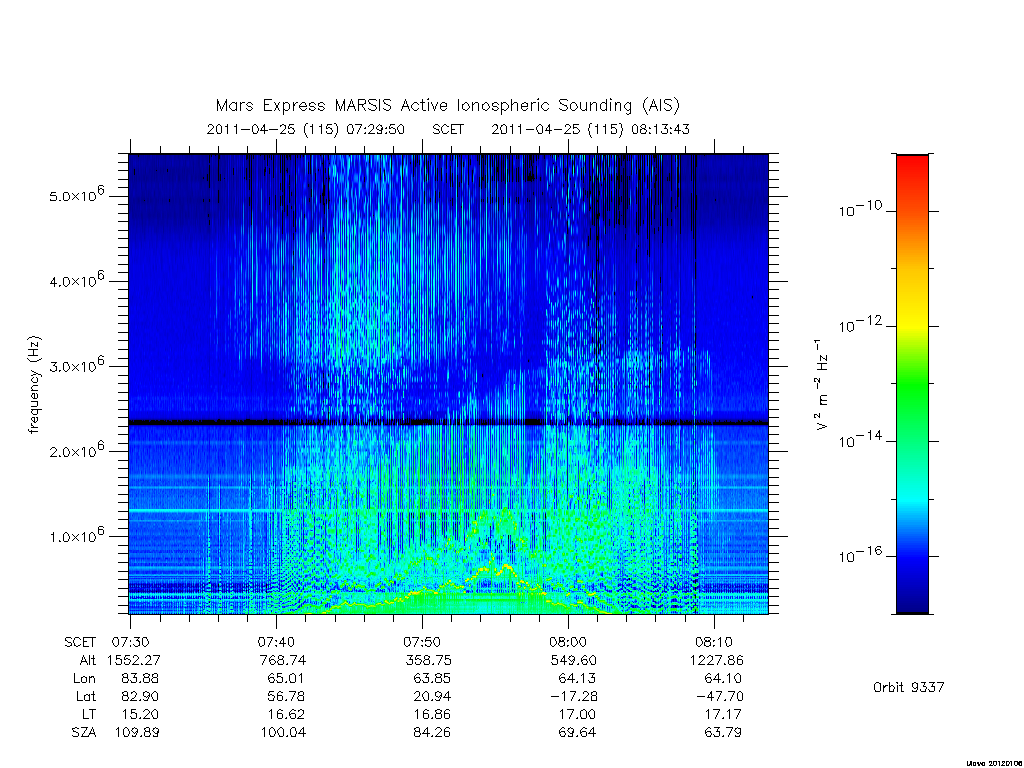
Task: Click the latitude value 82.90
Action: pyautogui.click(x=140, y=696)
